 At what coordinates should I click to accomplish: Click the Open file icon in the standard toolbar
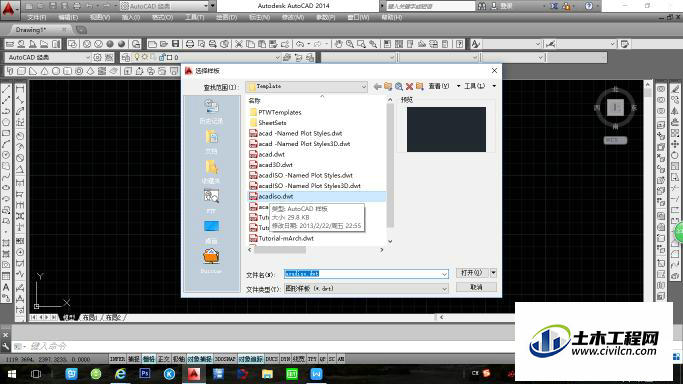click(164, 44)
